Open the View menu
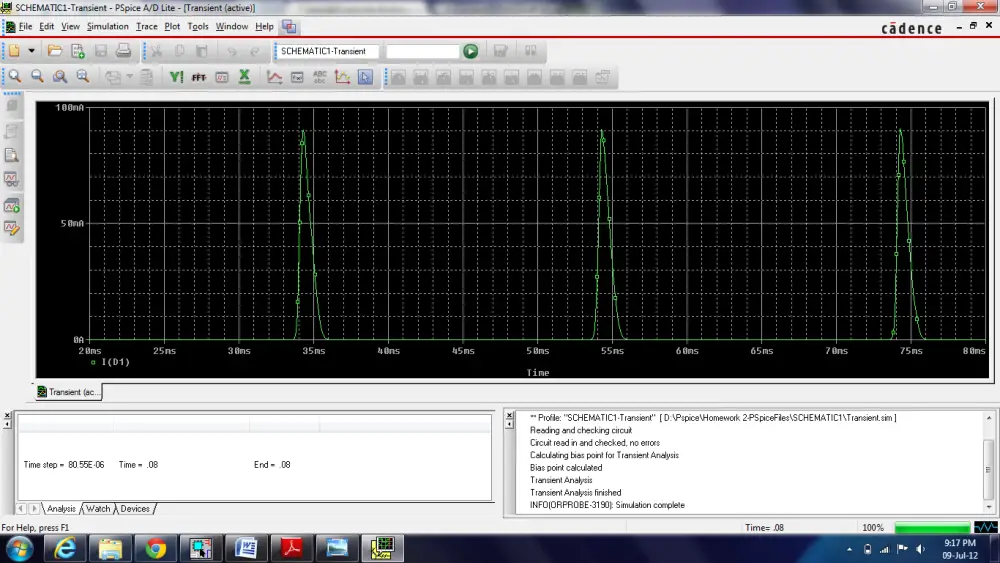This screenshot has height=563, width=1000. coord(70,26)
